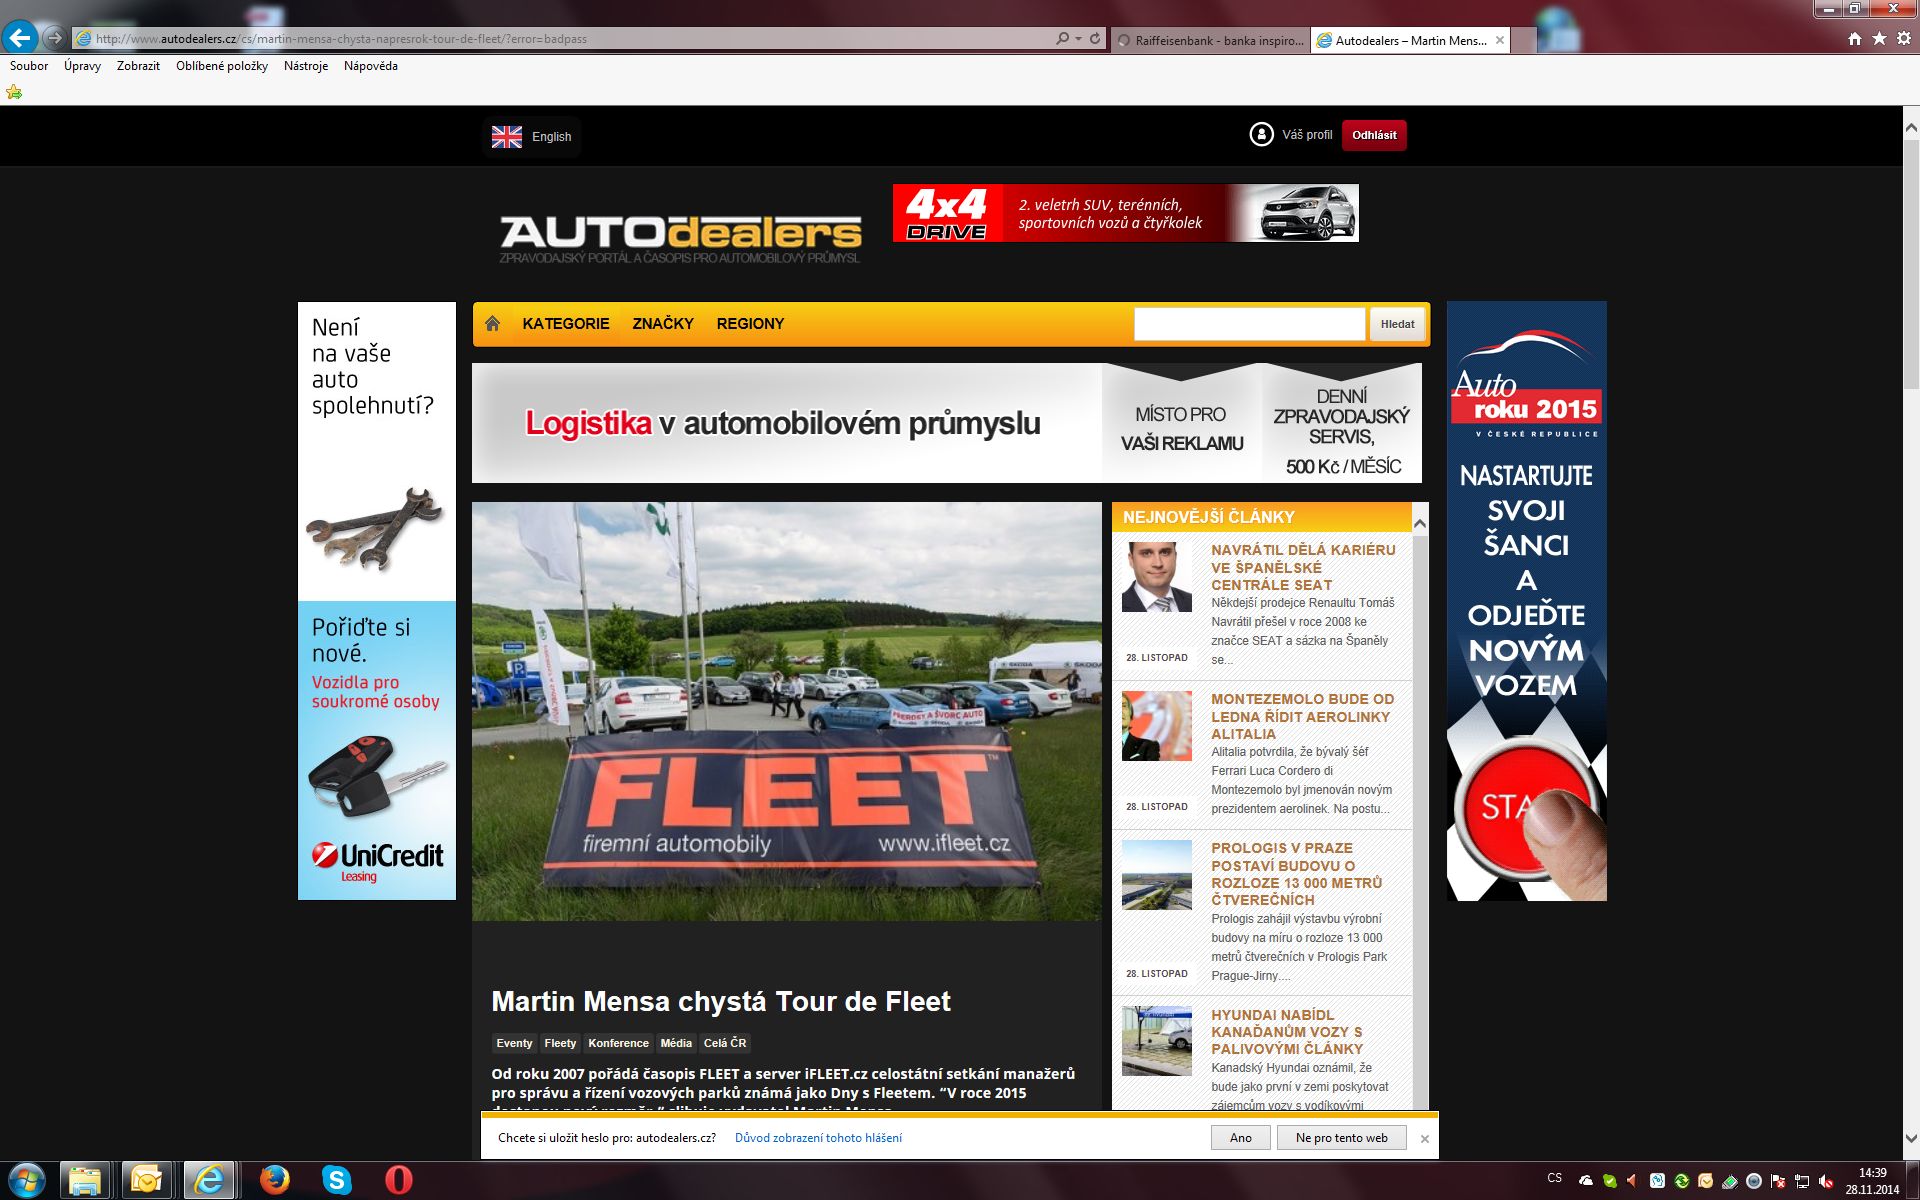Dismiss the save password notification bar
Image resolution: width=1920 pixels, height=1200 pixels.
point(1425,1139)
